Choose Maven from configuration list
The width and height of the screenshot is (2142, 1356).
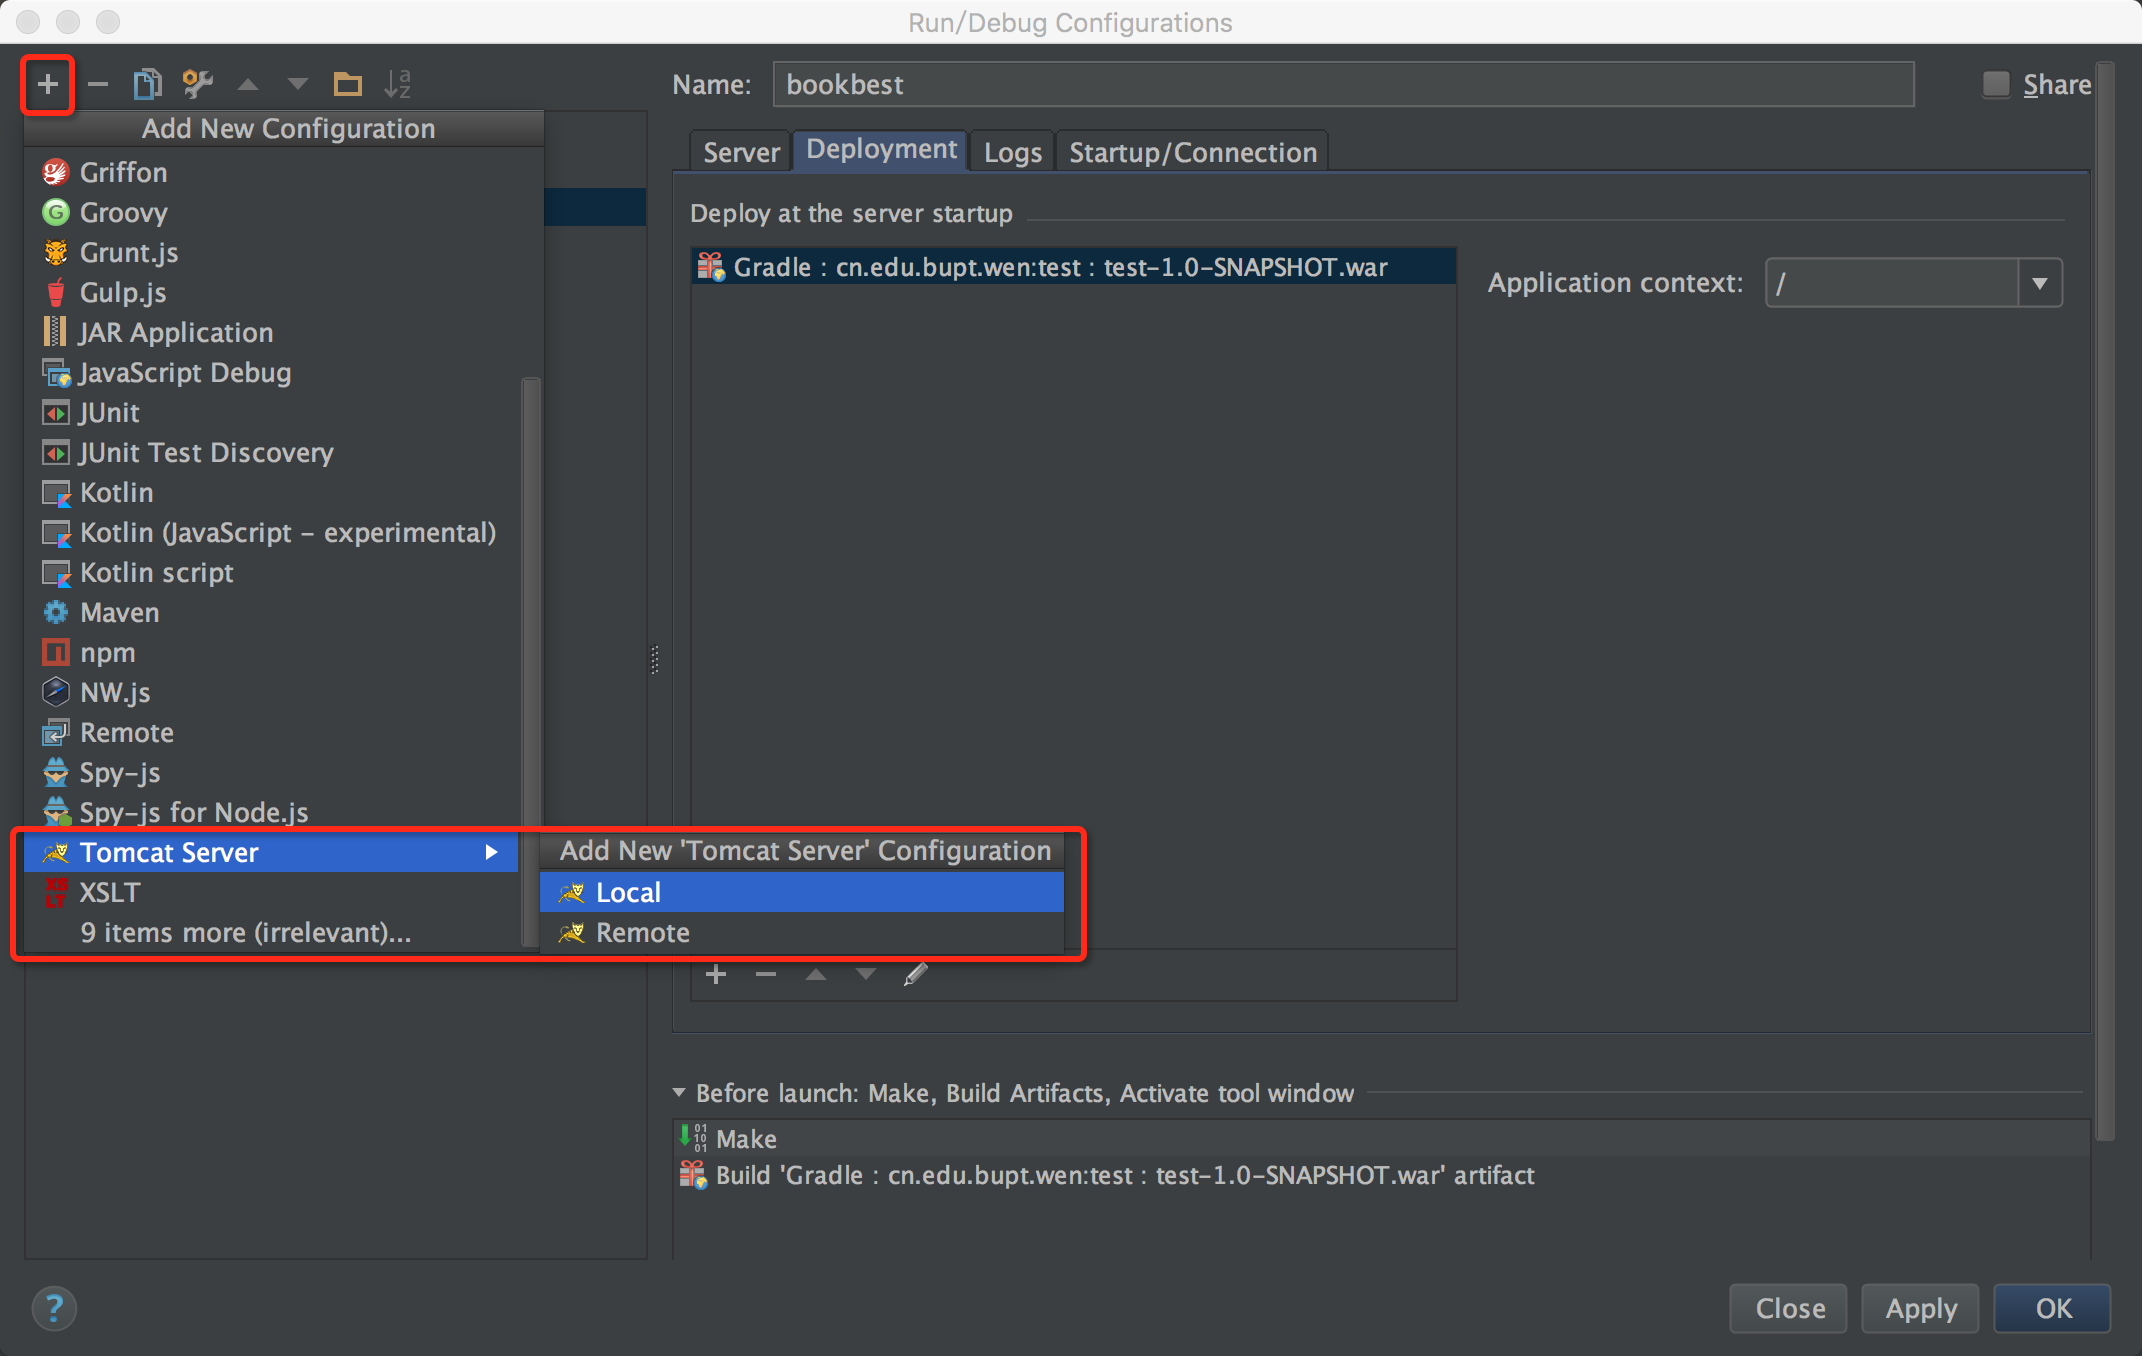coord(119,612)
